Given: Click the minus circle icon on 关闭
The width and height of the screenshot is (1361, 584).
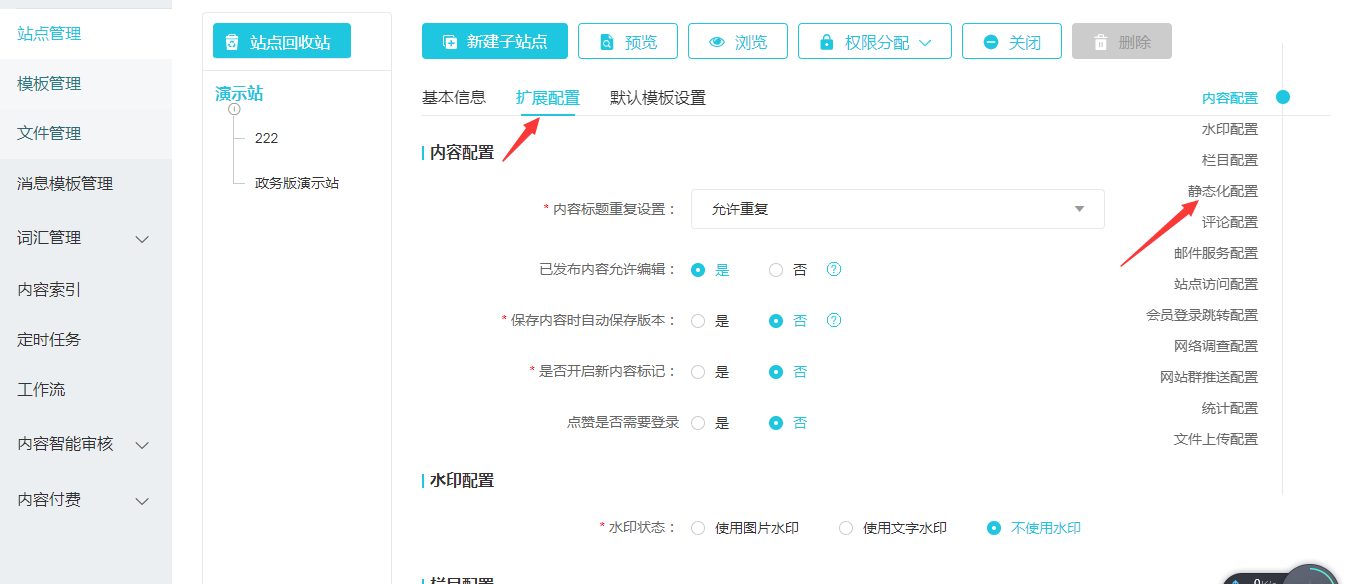Looking at the screenshot, I should click(x=991, y=42).
